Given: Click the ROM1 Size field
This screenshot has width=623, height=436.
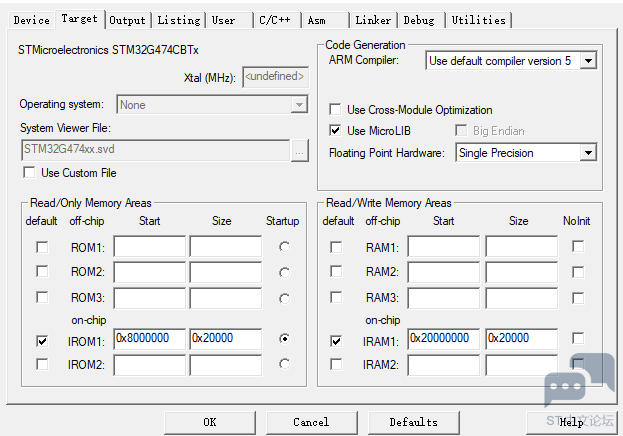Looking at the screenshot, I should click(226, 247).
